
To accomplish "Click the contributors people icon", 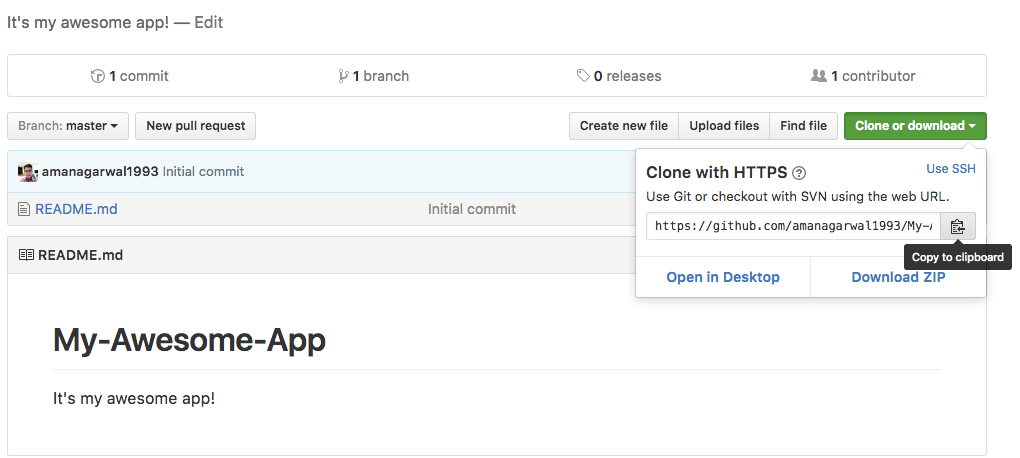I will coord(818,76).
